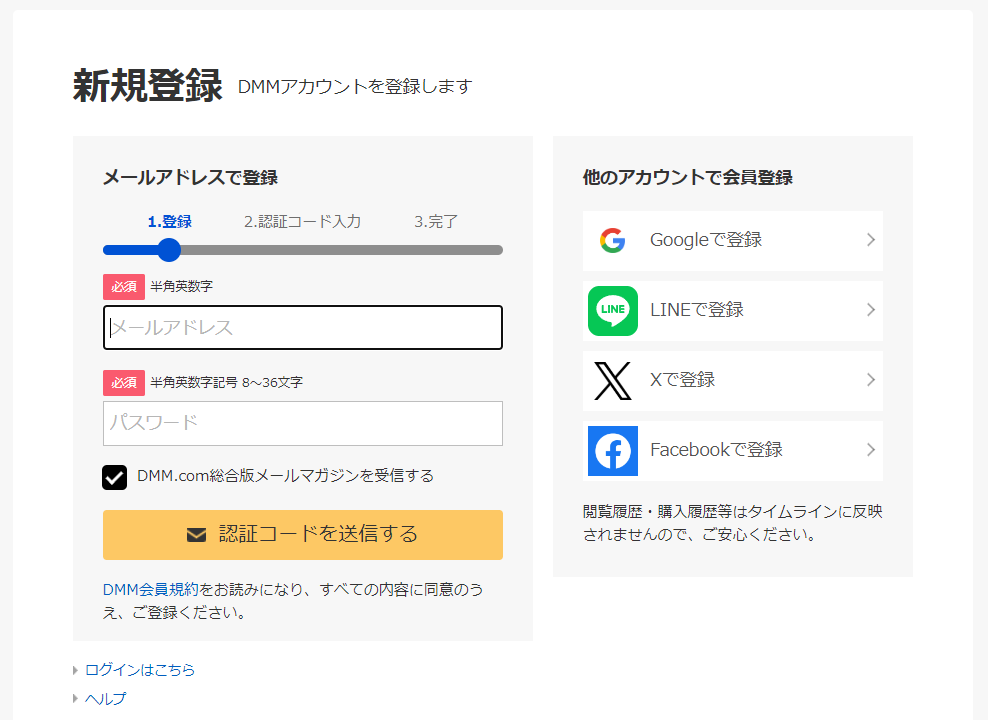Image resolution: width=988 pixels, height=720 pixels.
Task: Click the 認証コードを送信する button
Action: [x=302, y=535]
